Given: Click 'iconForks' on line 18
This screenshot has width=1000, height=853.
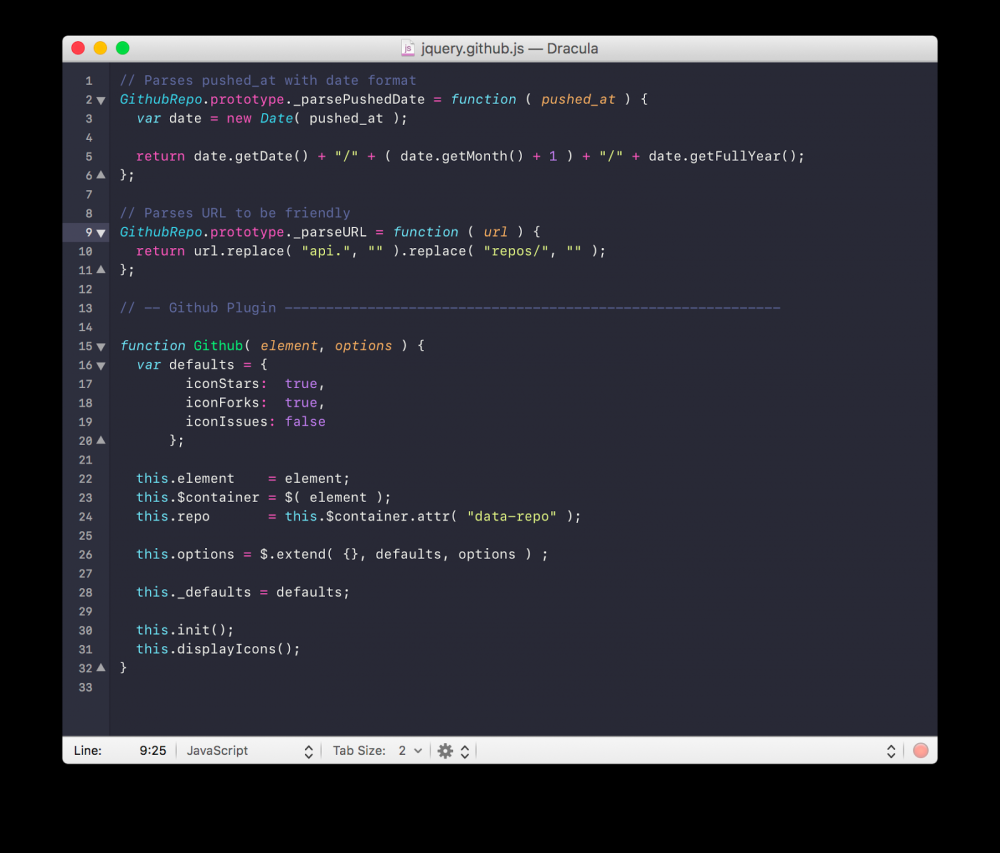Looking at the screenshot, I should [223, 403].
